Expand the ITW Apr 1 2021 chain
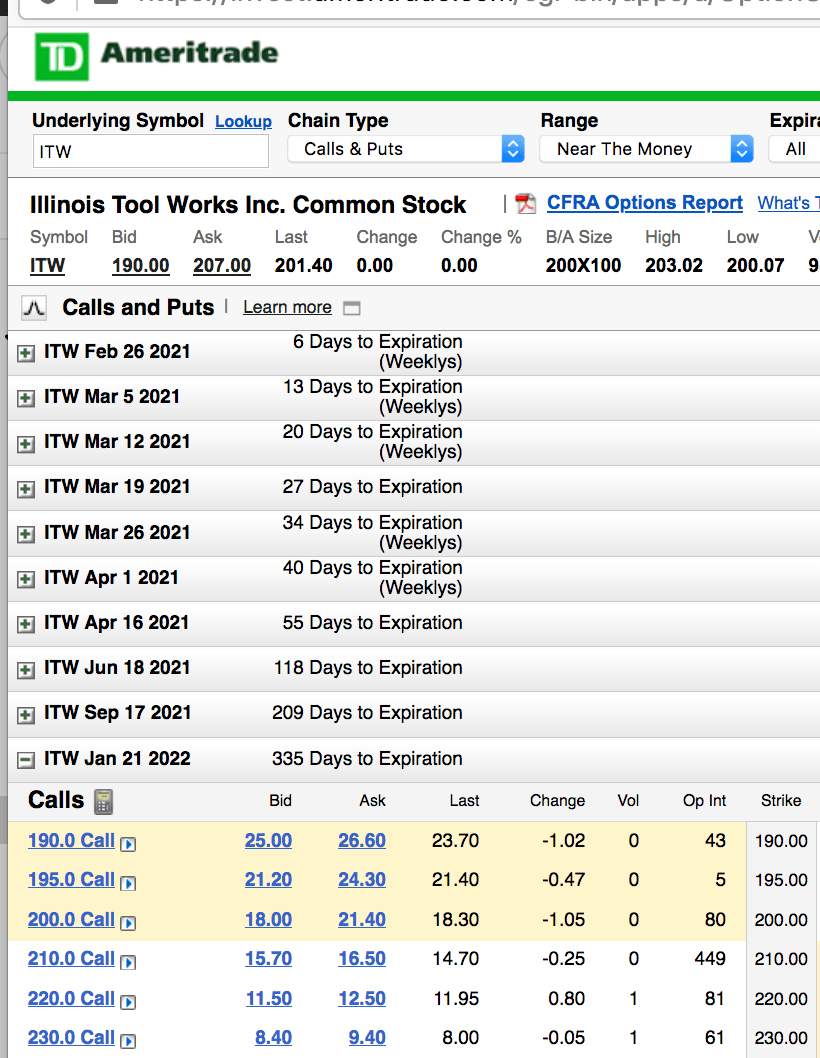Viewport: 820px width, 1058px height. click(26, 579)
